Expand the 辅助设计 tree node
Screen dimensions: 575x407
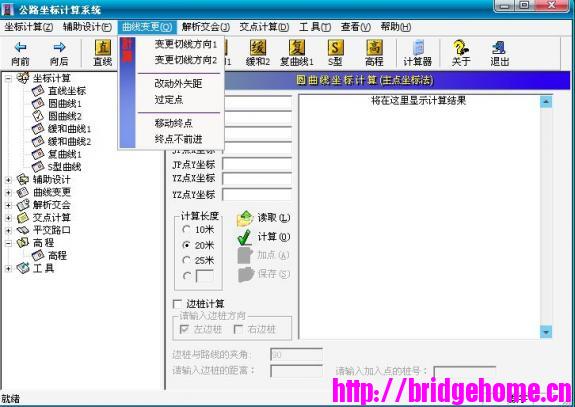[8, 180]
